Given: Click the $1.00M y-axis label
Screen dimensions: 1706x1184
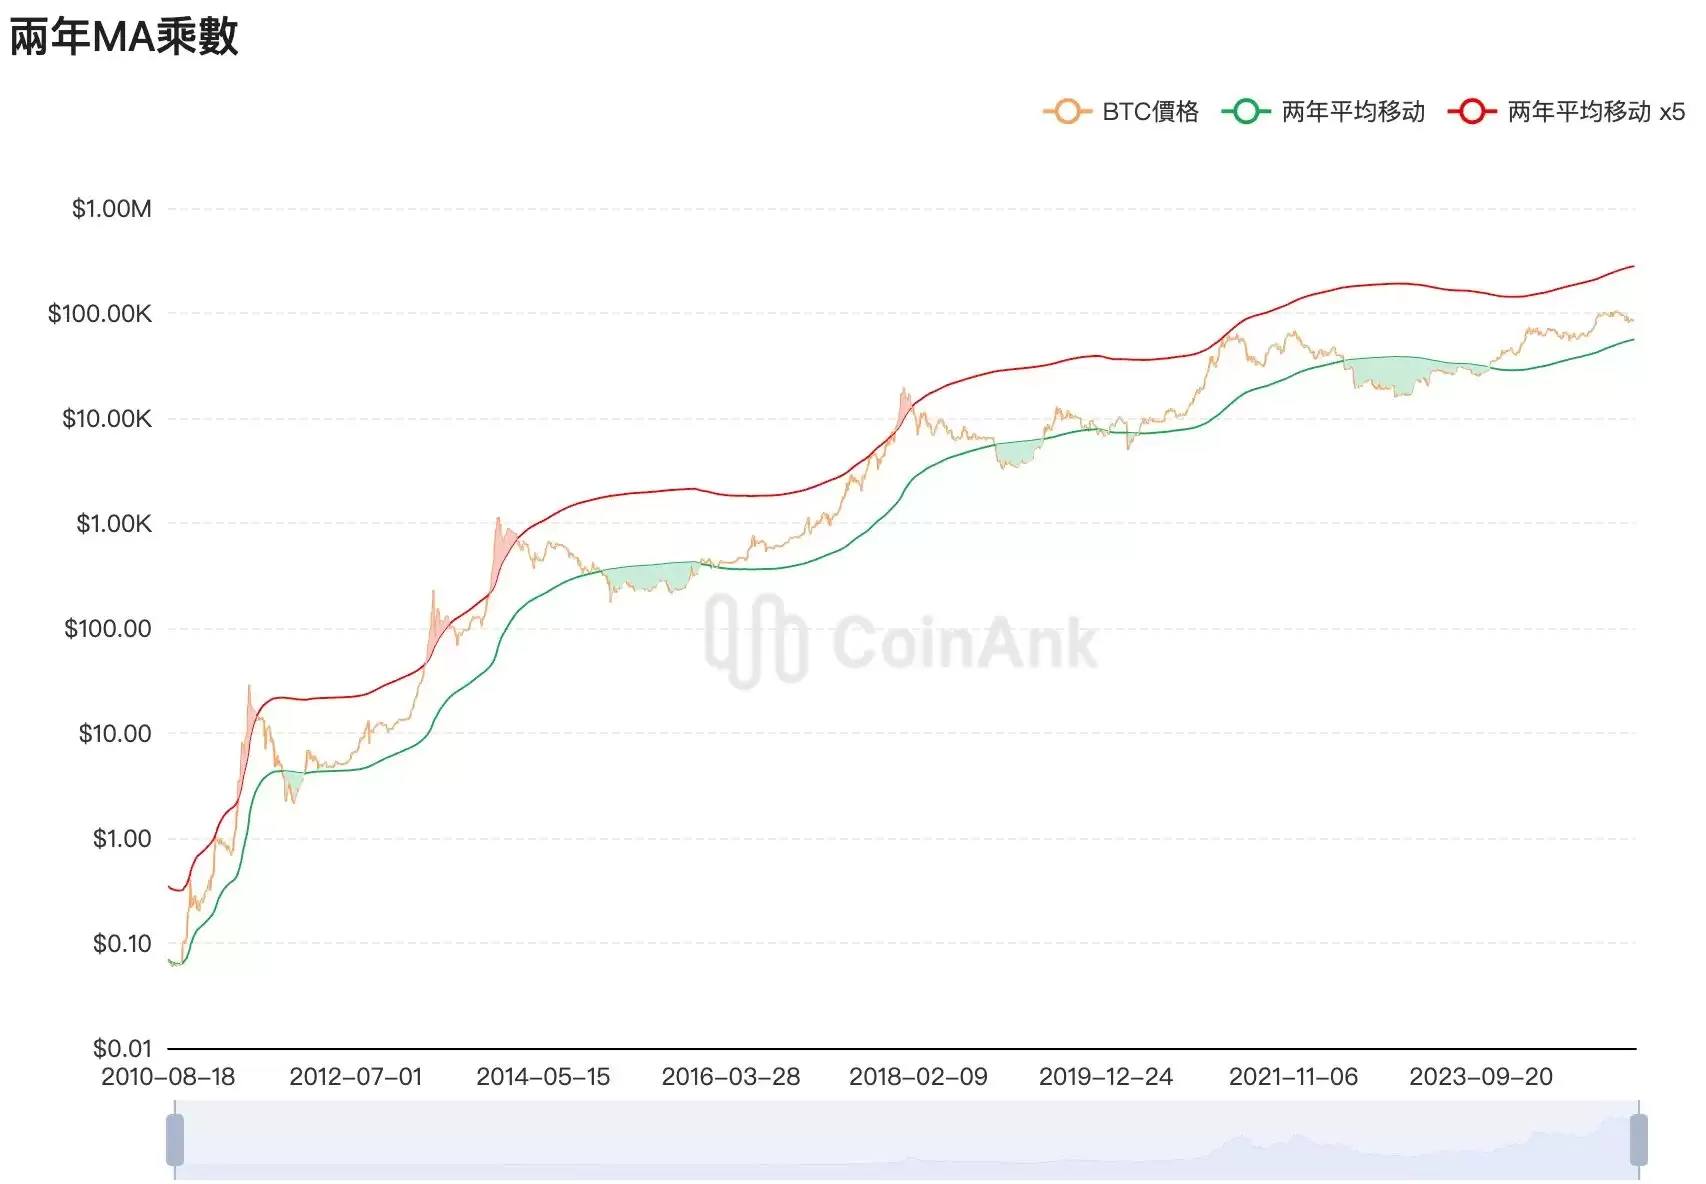Looking at the screenshot, I should [111, 209].
